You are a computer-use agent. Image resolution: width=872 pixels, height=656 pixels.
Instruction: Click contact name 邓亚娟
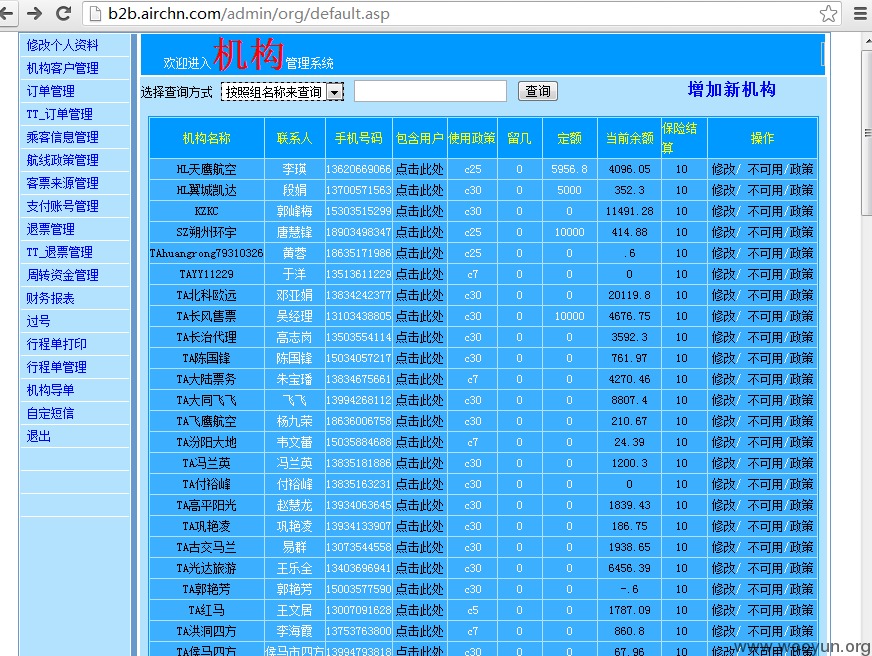click(x=294, y=295)
